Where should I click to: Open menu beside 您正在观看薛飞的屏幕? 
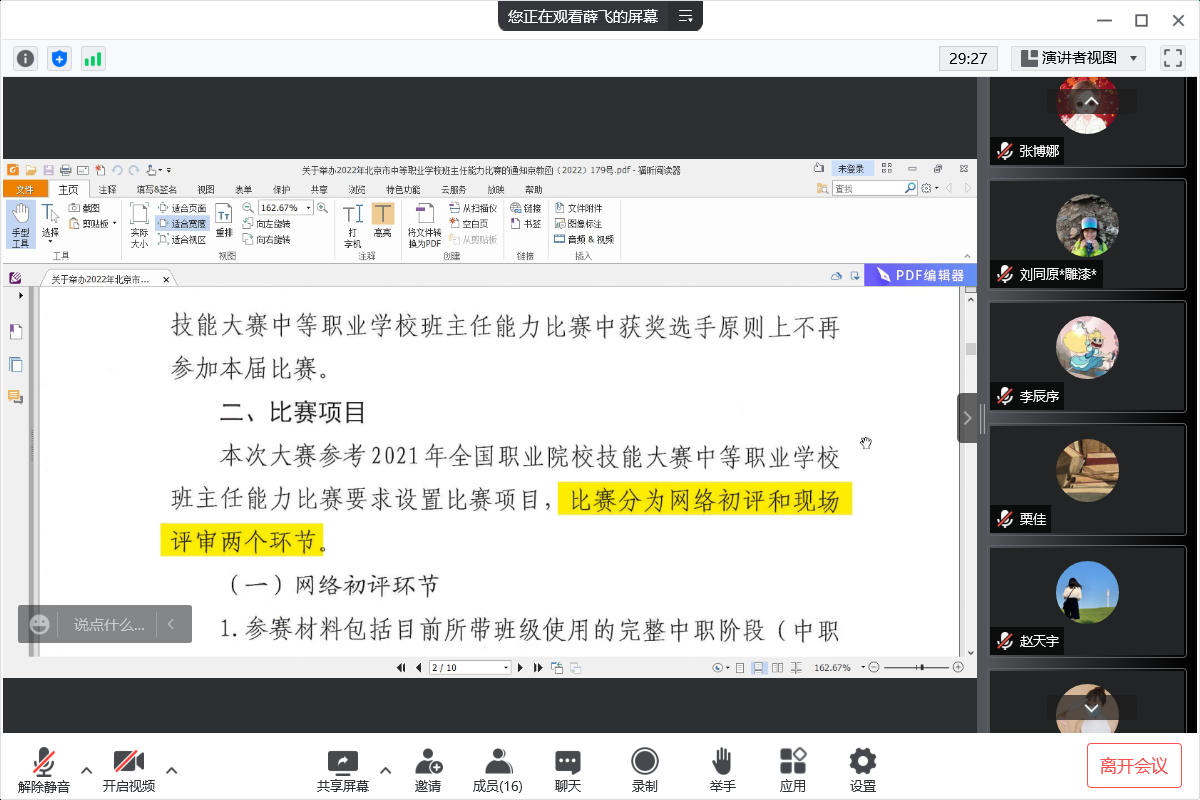(685, 16)
